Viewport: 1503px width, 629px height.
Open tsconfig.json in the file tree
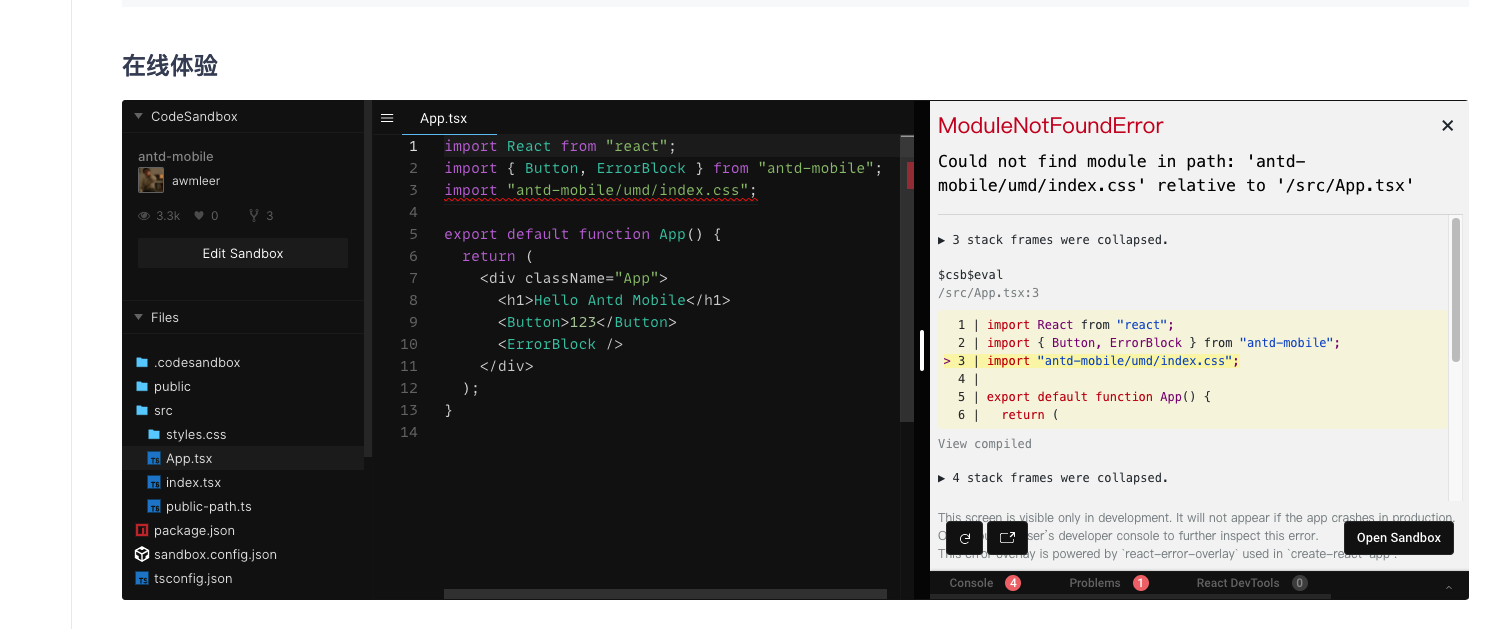193,578
